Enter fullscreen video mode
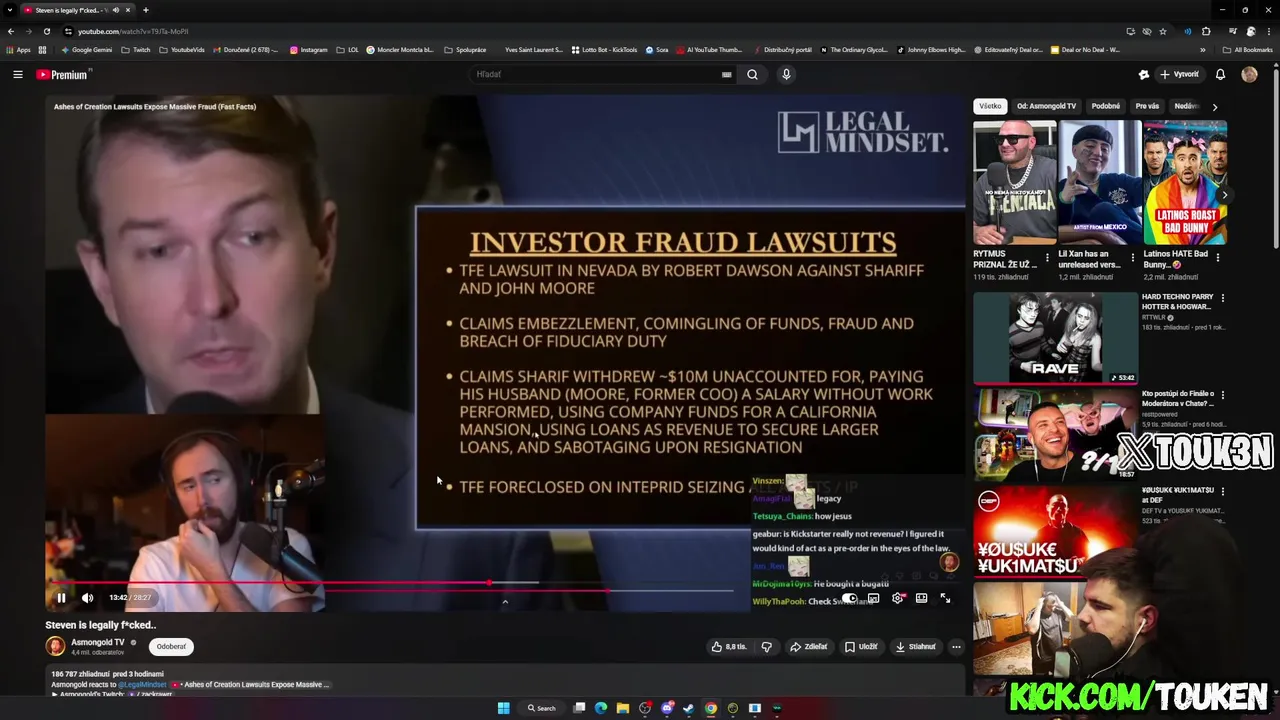The height and width of the screenshot is (720, 1280). (x=945, y=598)
